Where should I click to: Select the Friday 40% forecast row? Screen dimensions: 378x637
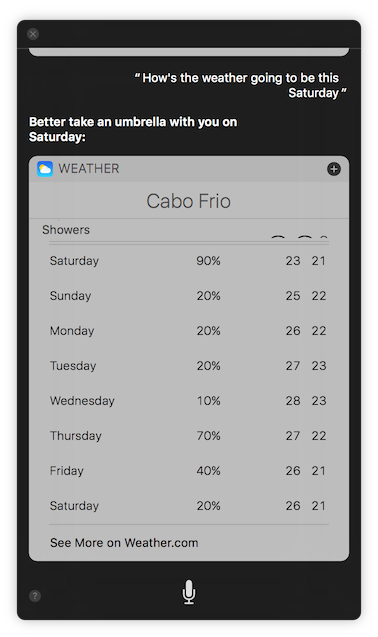click(189, 470)
